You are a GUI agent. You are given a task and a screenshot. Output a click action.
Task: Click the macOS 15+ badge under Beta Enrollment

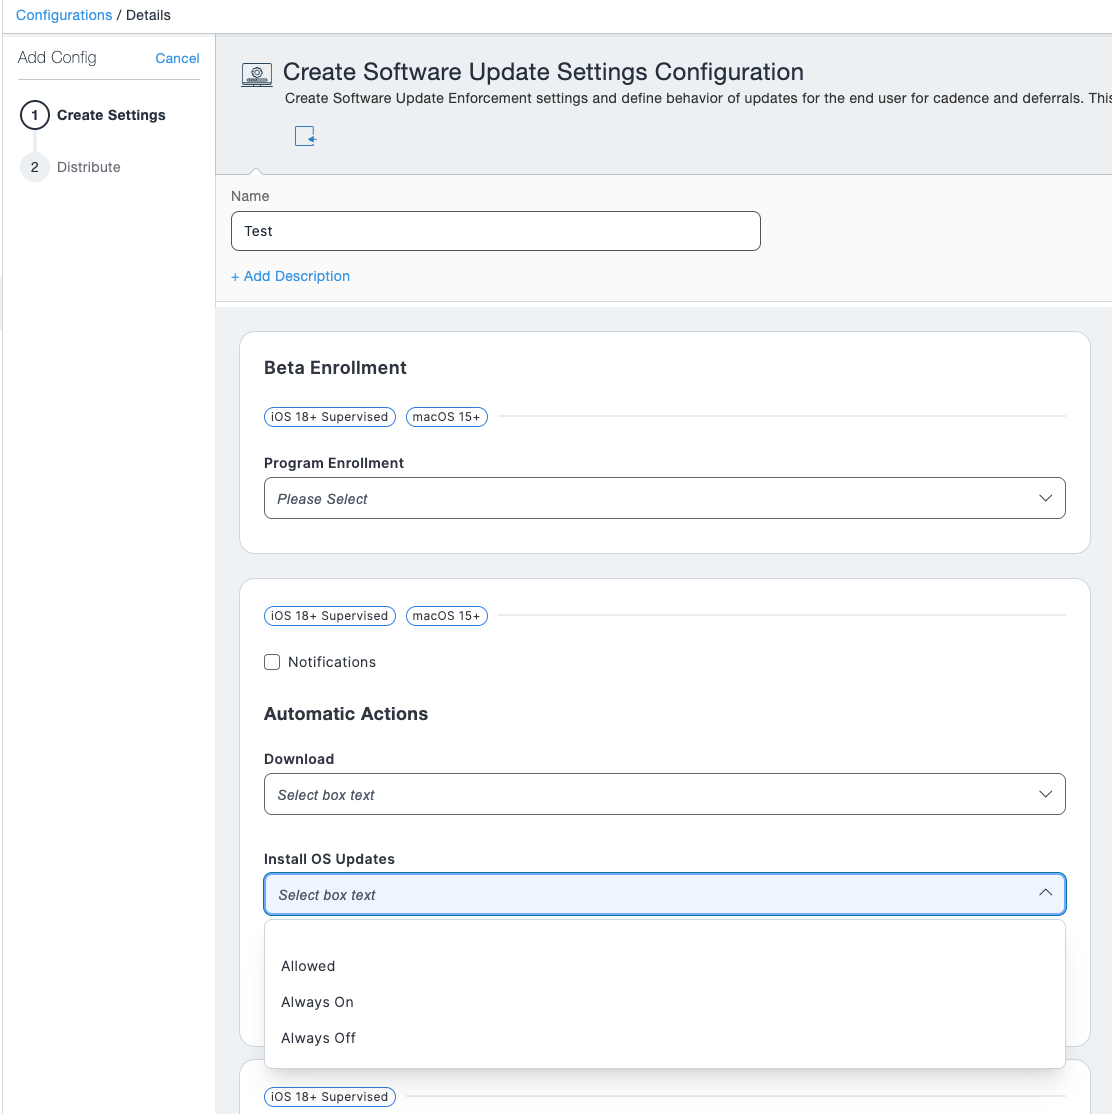tap(446, 417)
